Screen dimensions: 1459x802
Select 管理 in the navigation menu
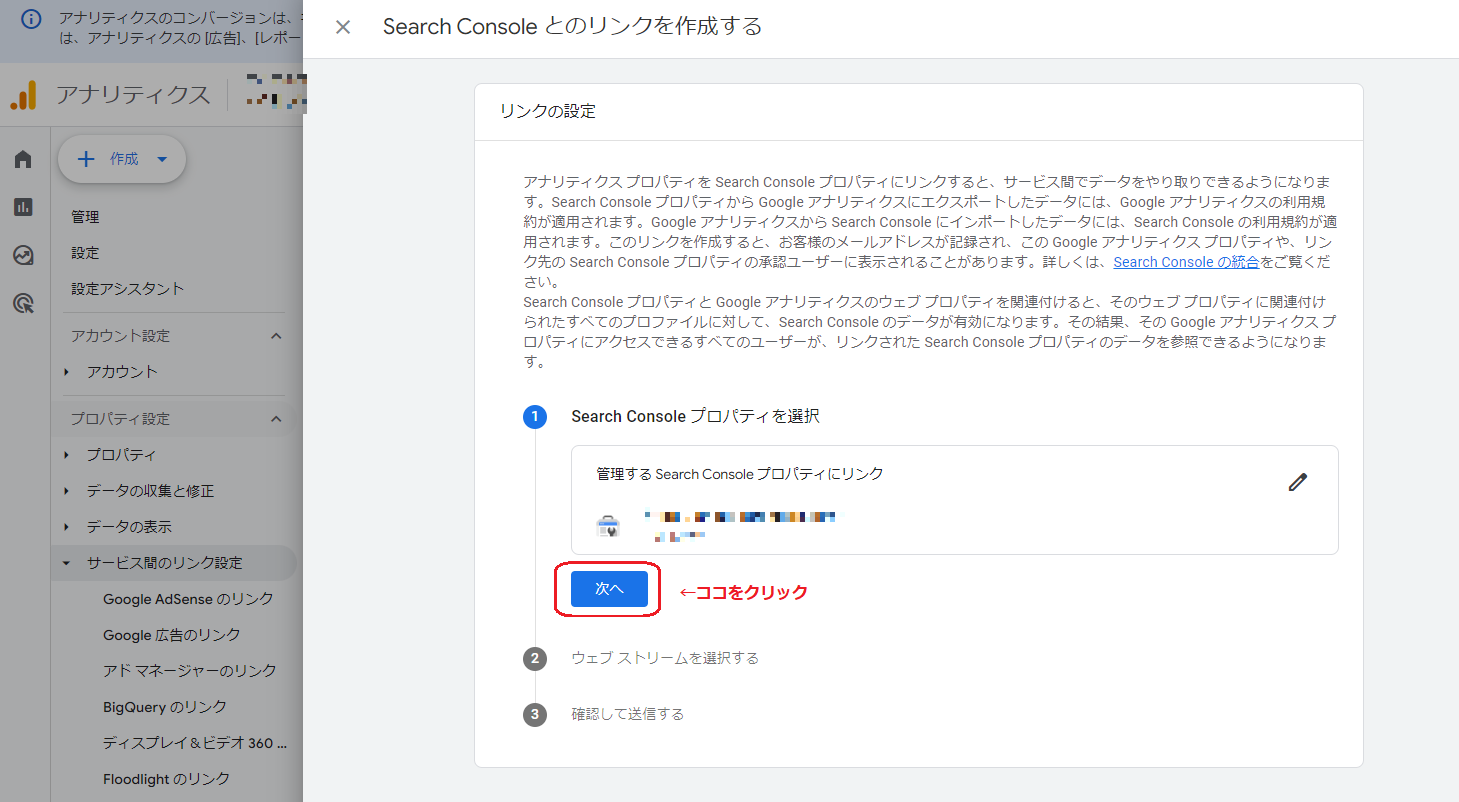pyautogui.click(x=84, y=216)
